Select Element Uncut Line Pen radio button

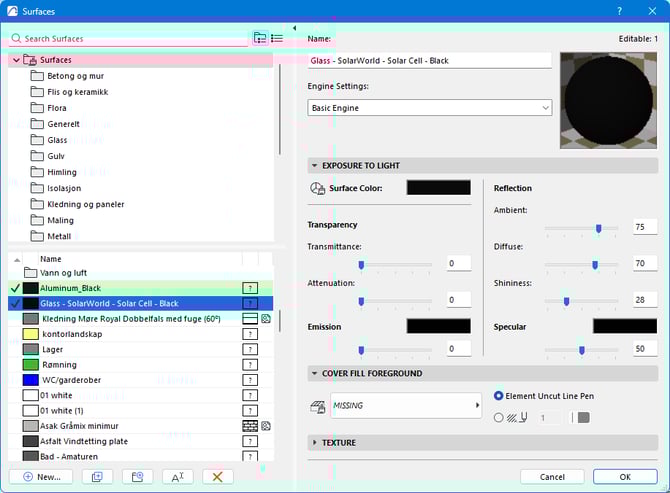499,396
